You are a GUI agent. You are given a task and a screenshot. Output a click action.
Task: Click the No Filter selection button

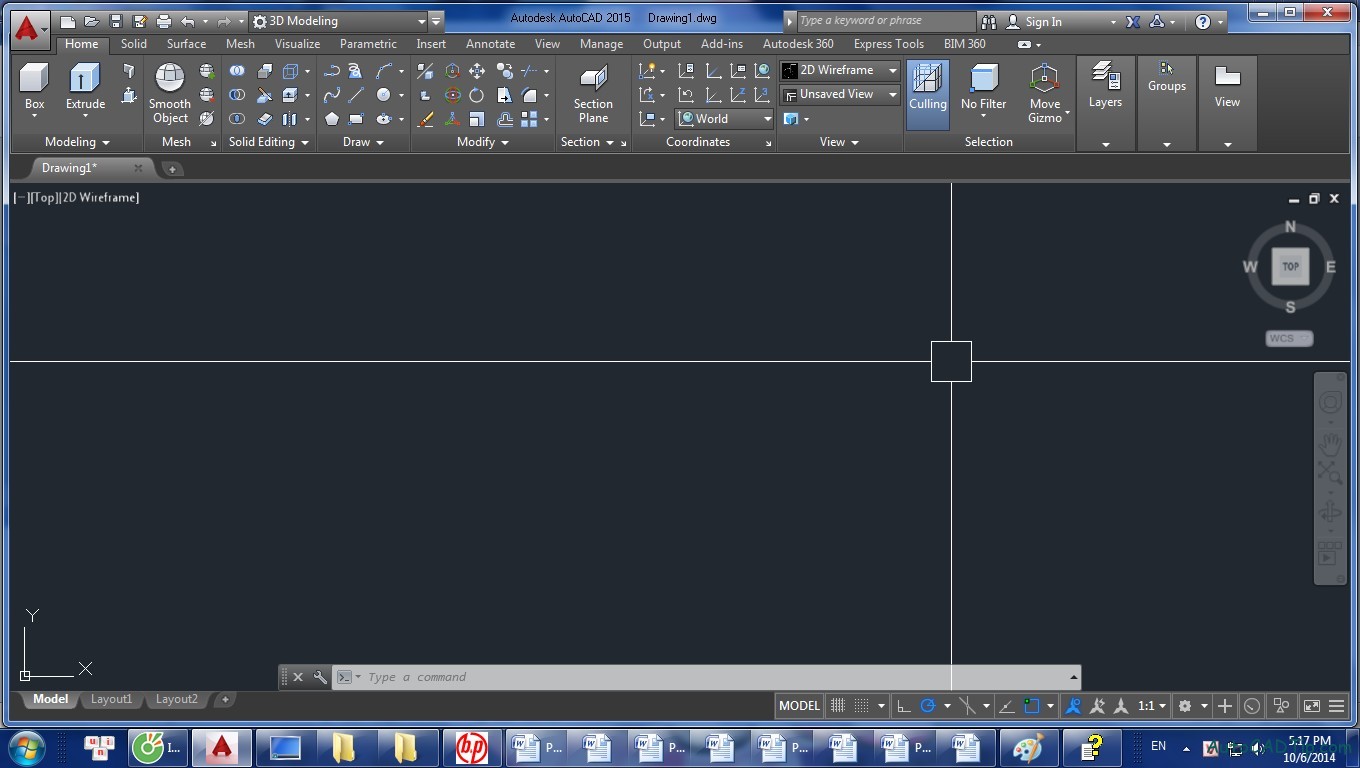click(x=984, y=88)
